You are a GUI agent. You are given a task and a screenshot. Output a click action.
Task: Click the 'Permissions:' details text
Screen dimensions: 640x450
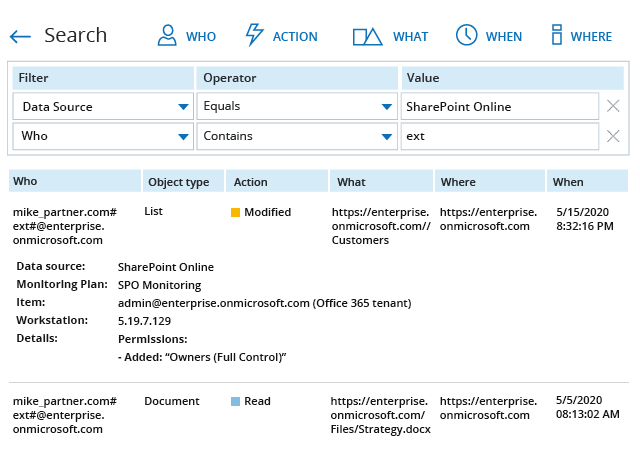(153, 339)
